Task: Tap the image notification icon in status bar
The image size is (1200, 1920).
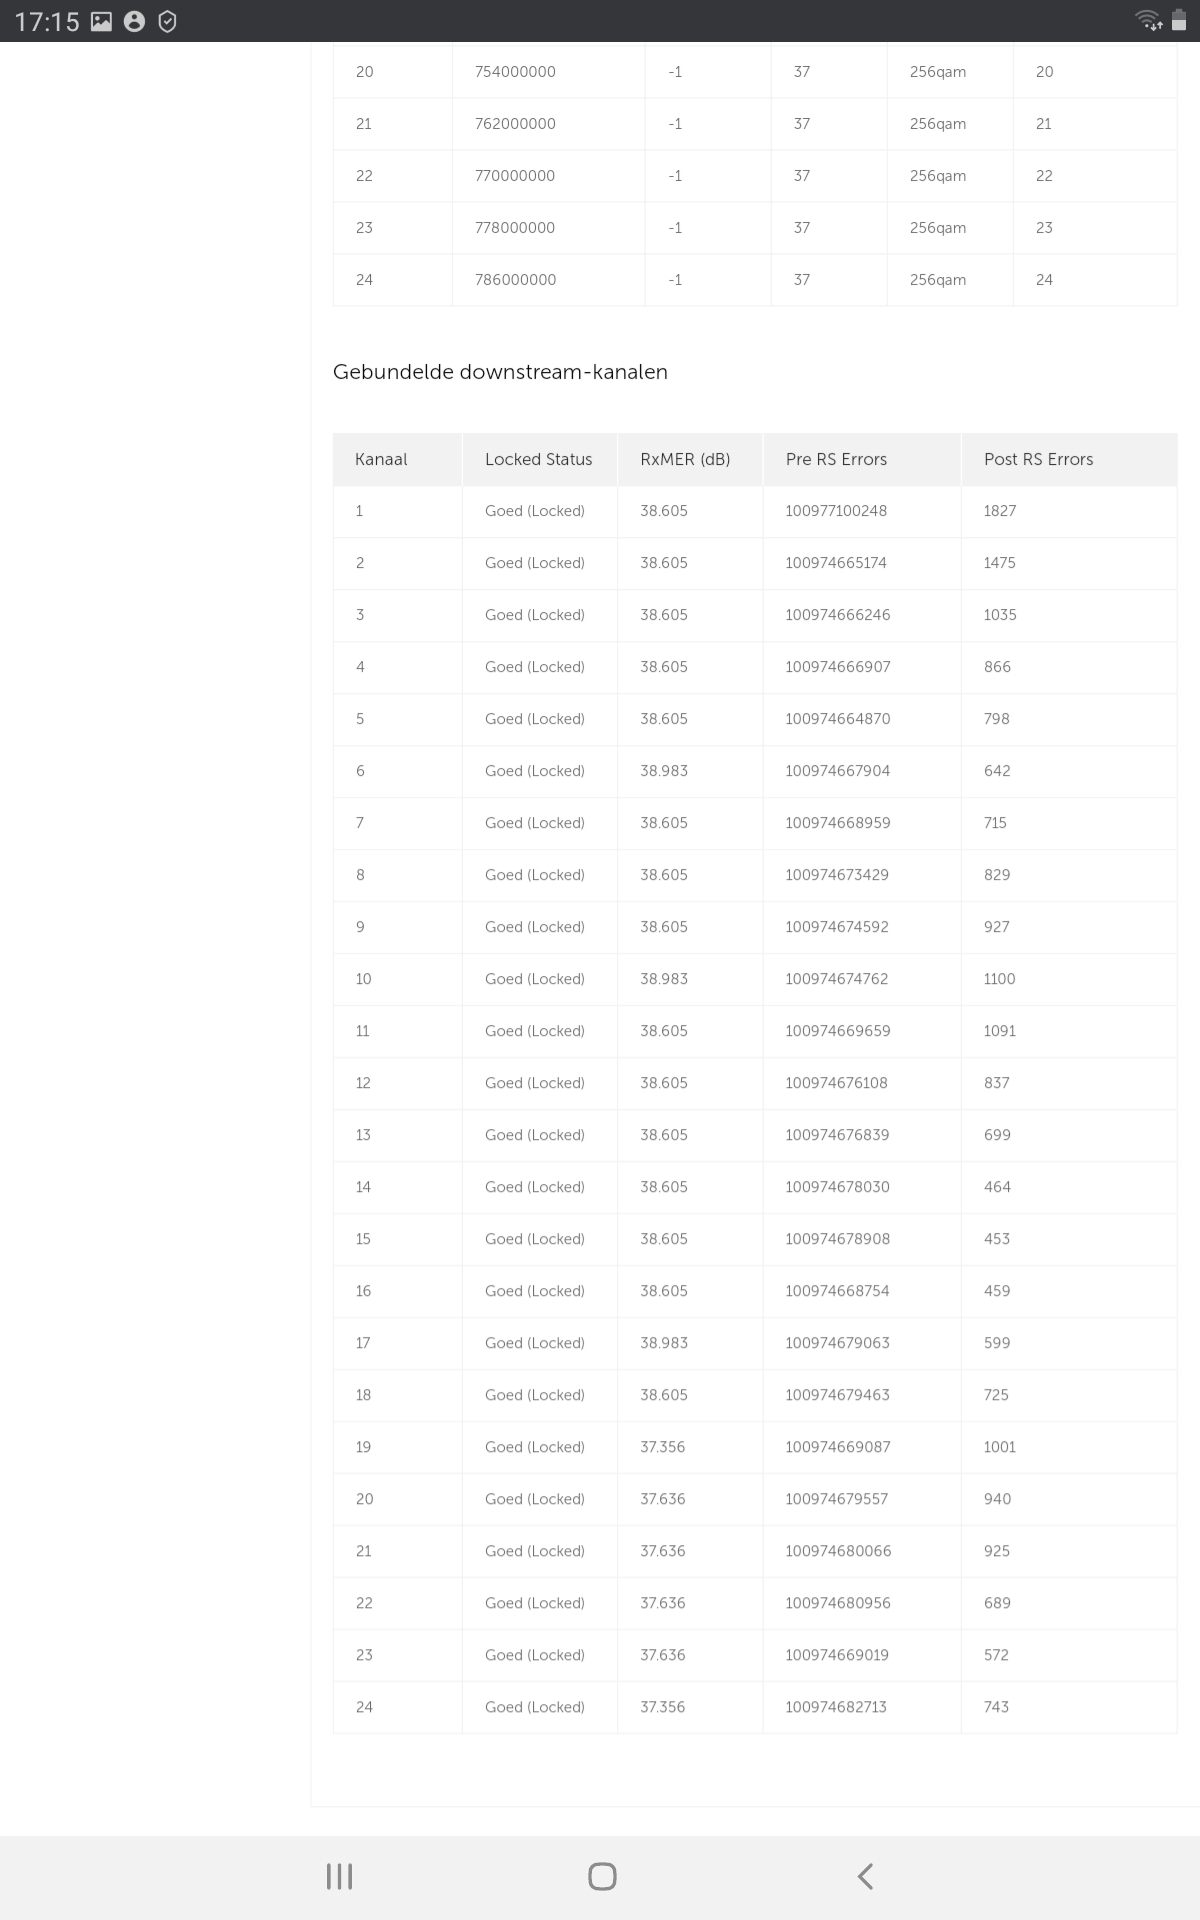Action: (x=101, y=21)
